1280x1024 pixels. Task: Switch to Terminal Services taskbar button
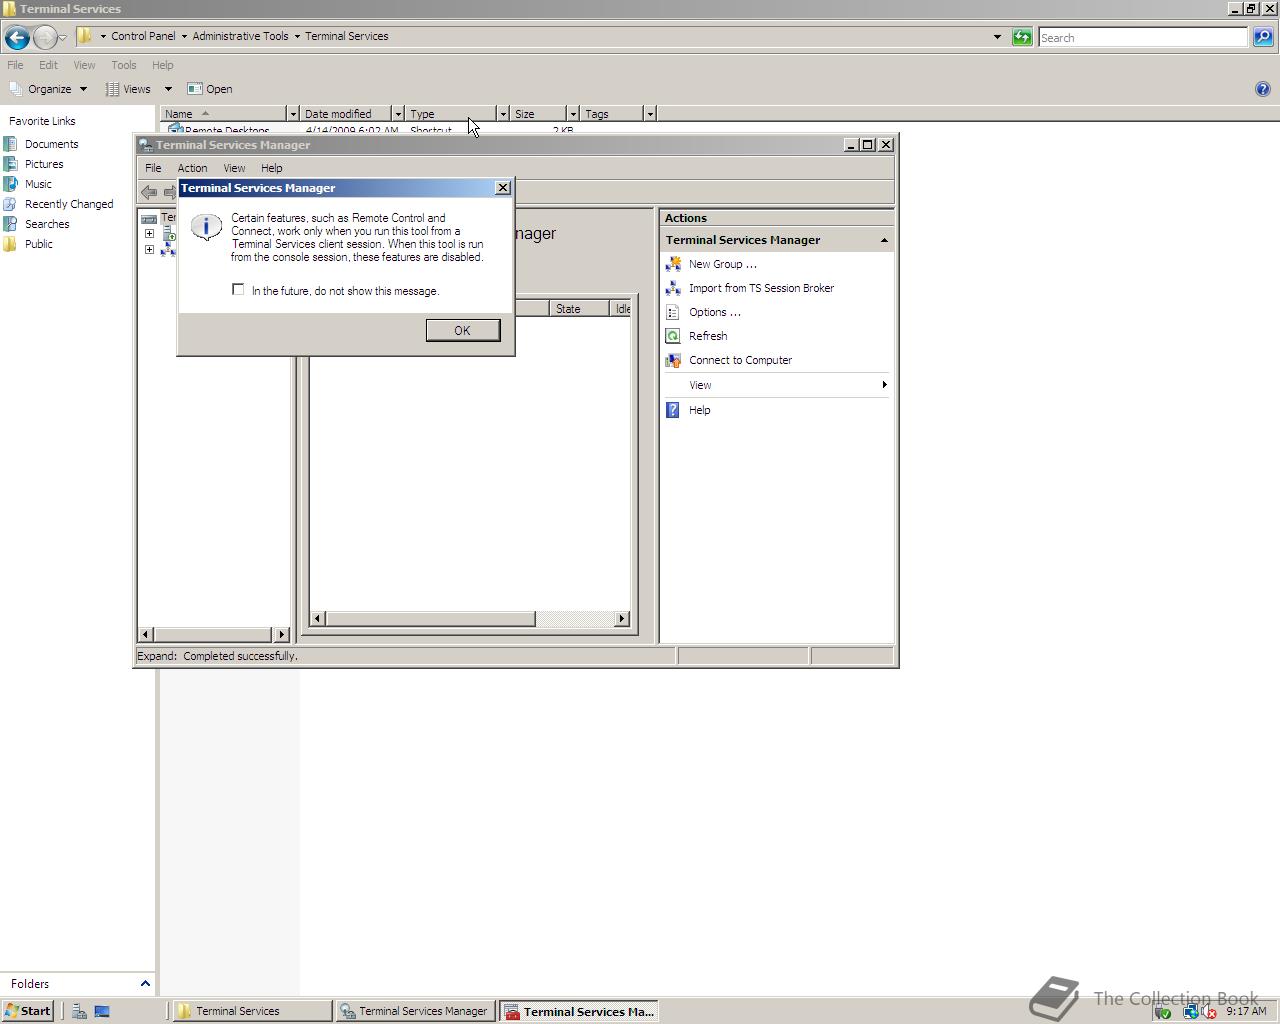click(x=252, y=1011)
